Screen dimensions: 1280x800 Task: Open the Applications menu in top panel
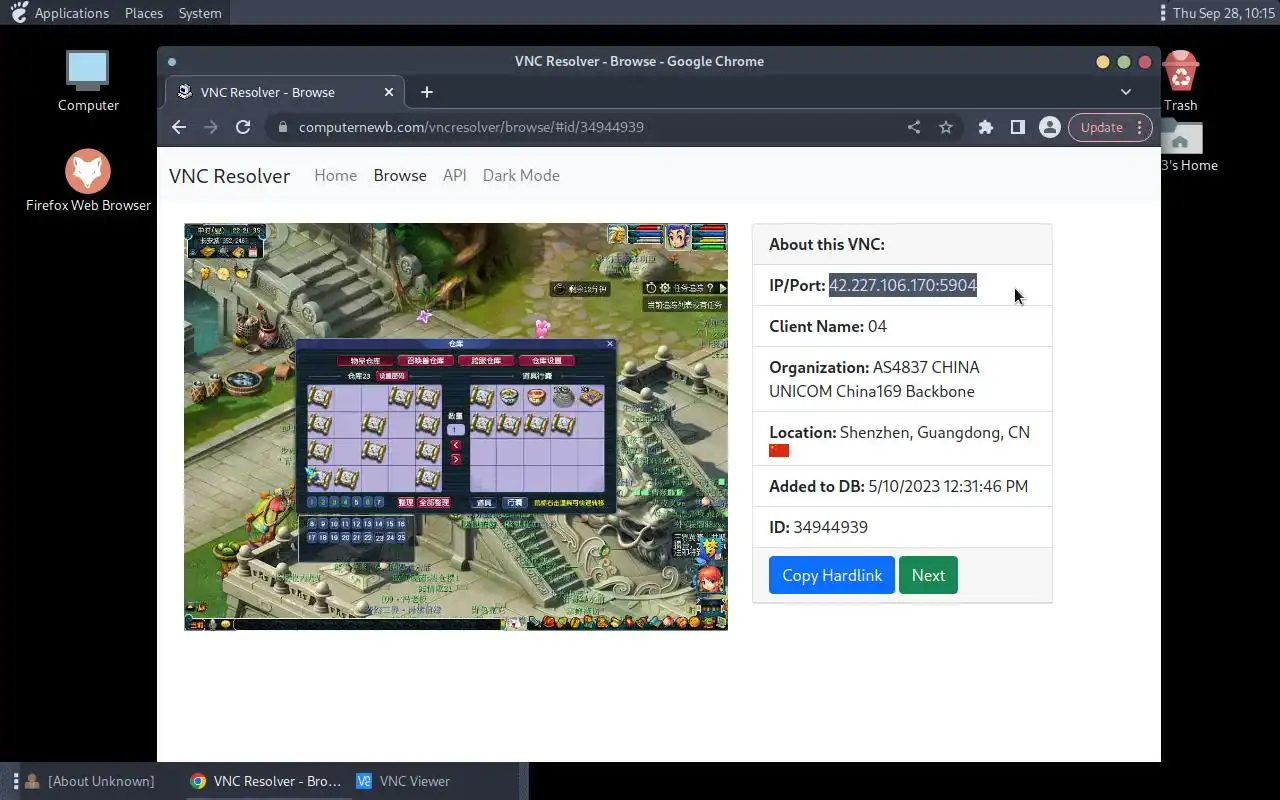[72, 13]
